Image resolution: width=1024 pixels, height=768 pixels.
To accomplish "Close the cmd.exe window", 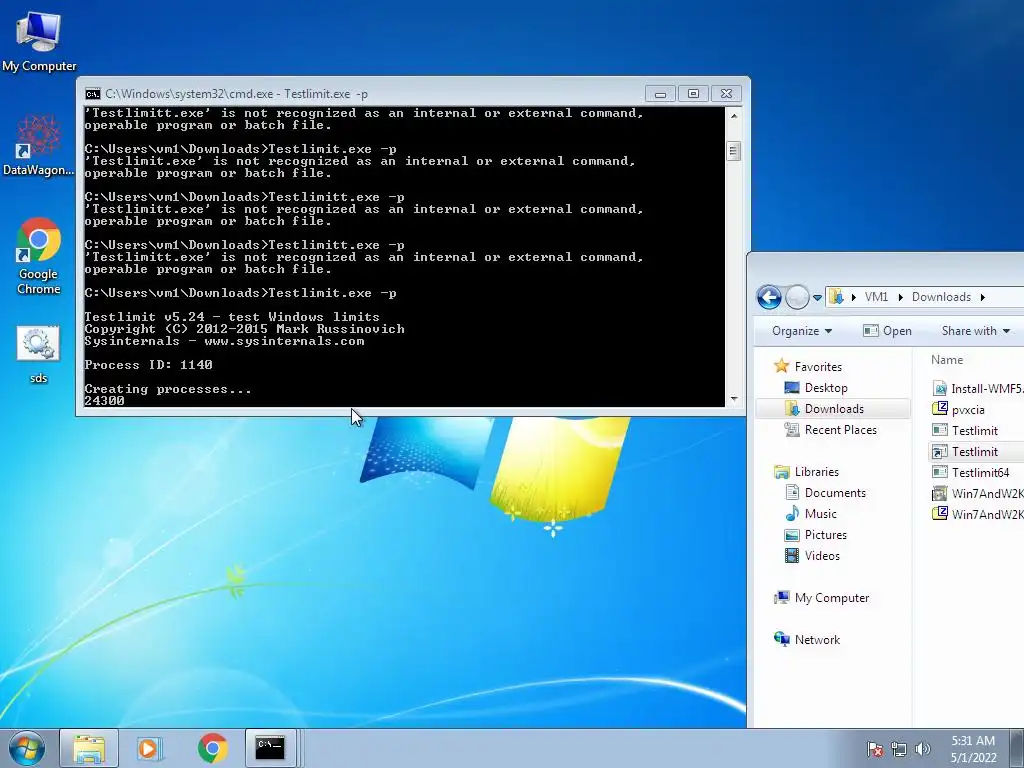I will (x=726, y=94).
